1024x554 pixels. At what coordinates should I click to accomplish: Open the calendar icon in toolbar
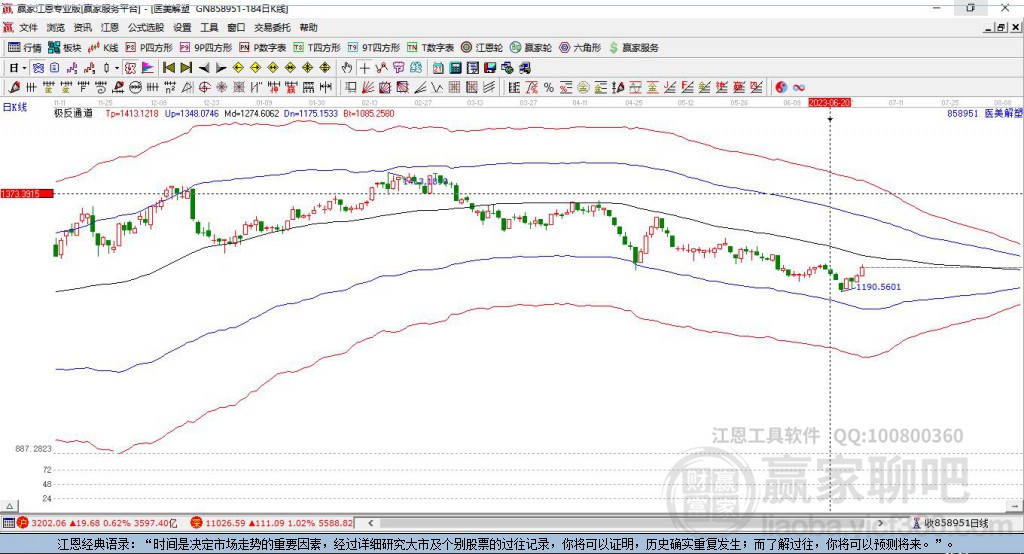(438, 68)
